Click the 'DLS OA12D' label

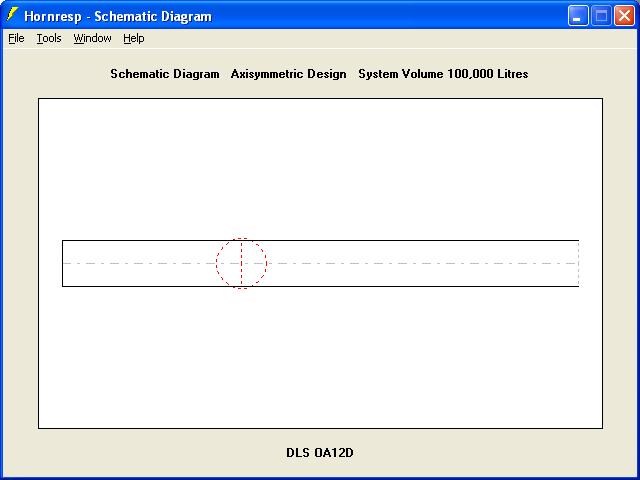[320, 453]
